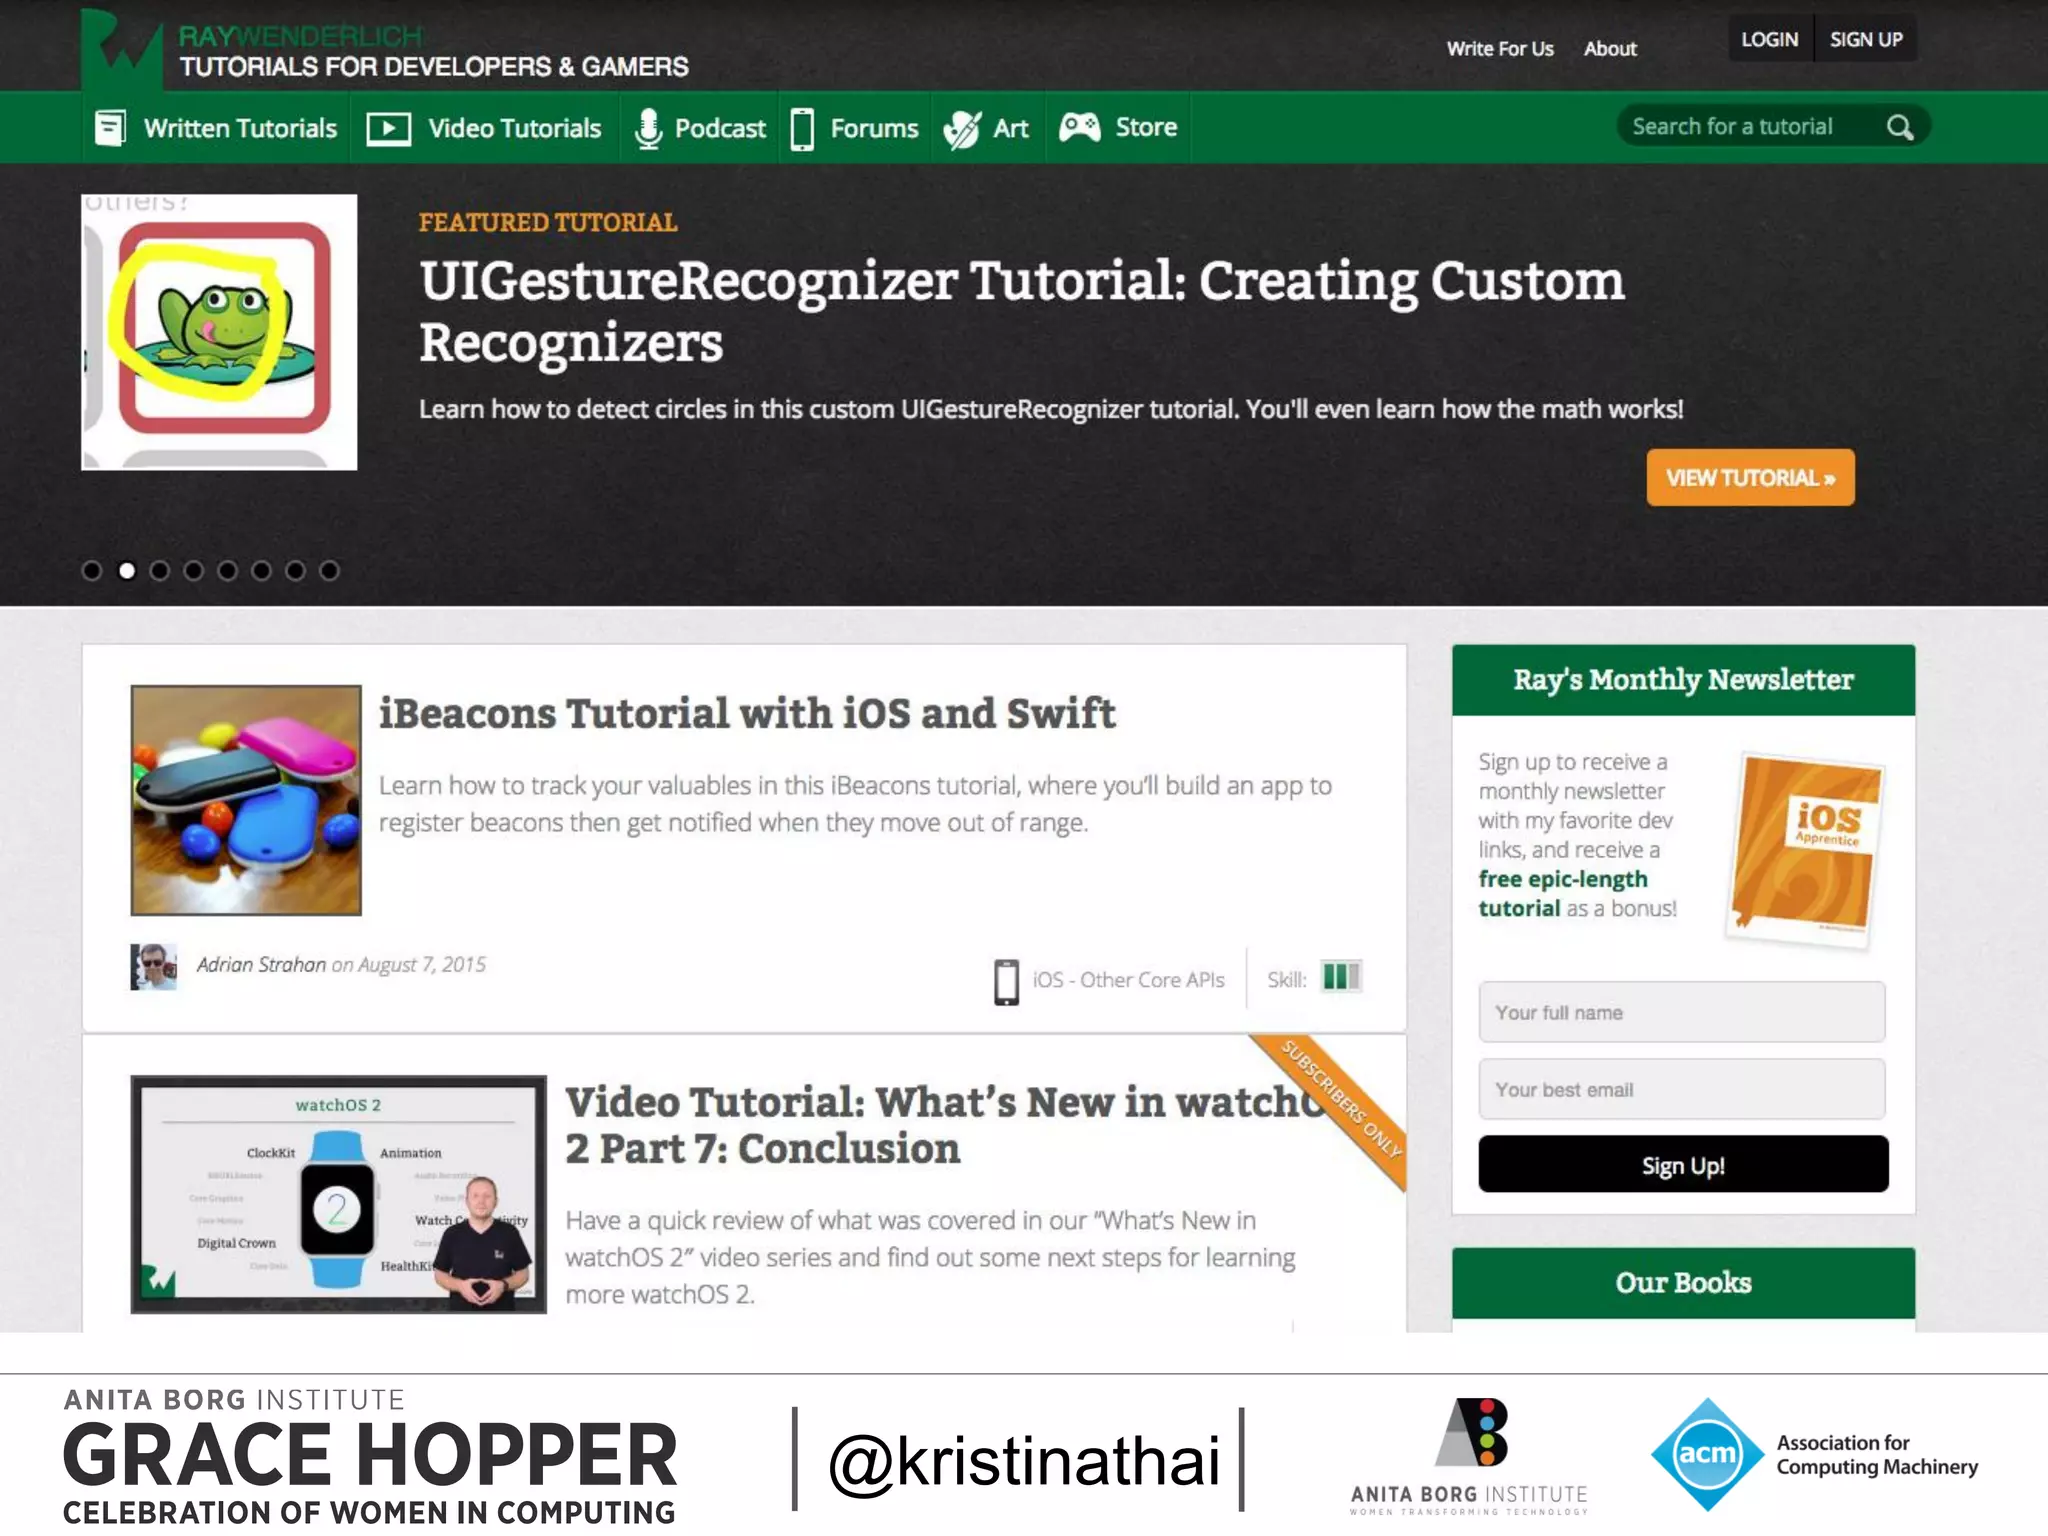Click the free epic-length tutorial link

[1563, 893]
